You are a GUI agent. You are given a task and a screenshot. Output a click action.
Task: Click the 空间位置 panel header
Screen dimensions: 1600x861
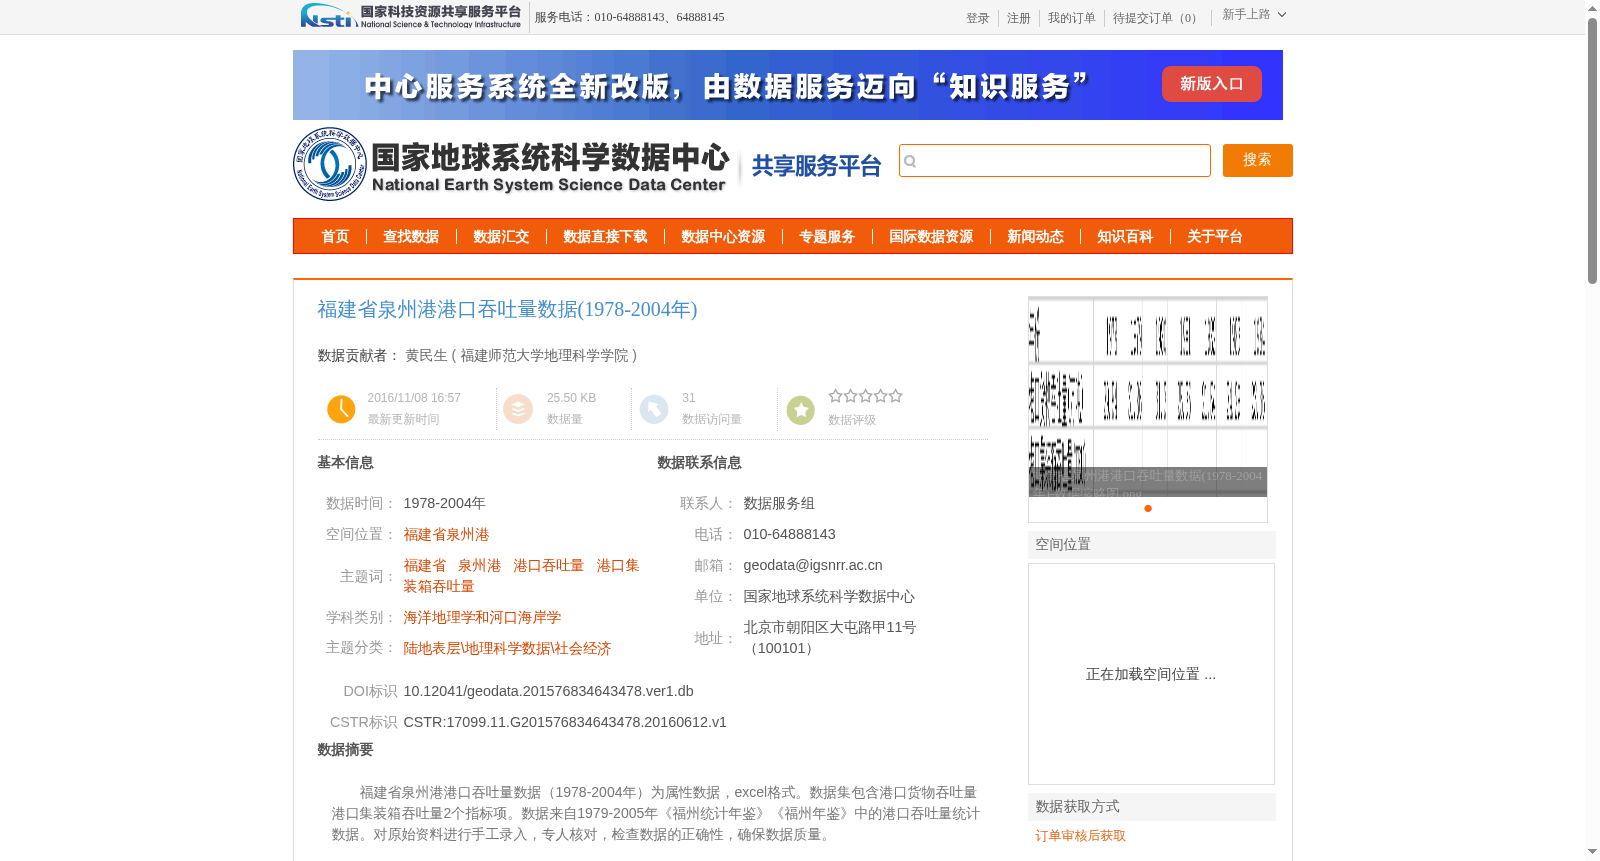1152,545
